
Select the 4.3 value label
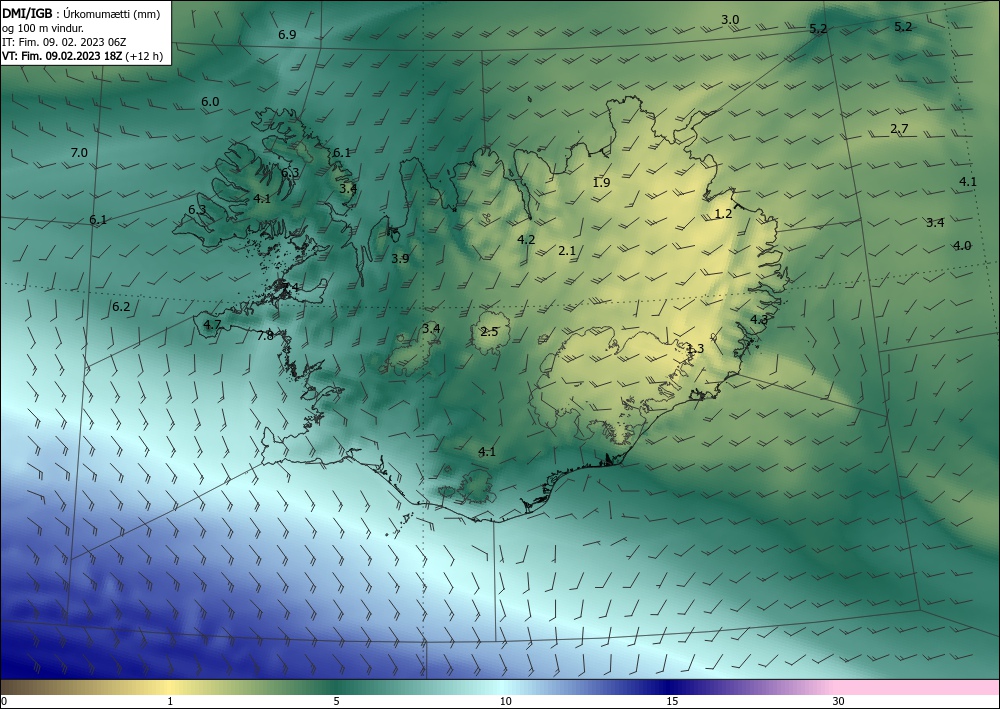click(x=759, y=319)
